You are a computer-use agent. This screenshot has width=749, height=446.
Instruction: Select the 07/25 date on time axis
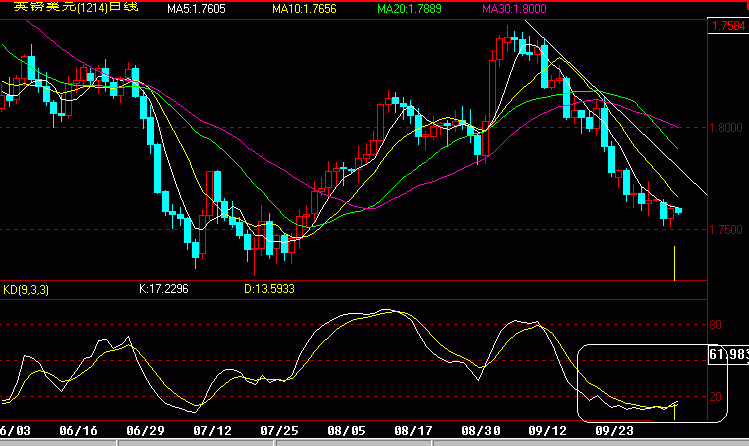[279, 431]
